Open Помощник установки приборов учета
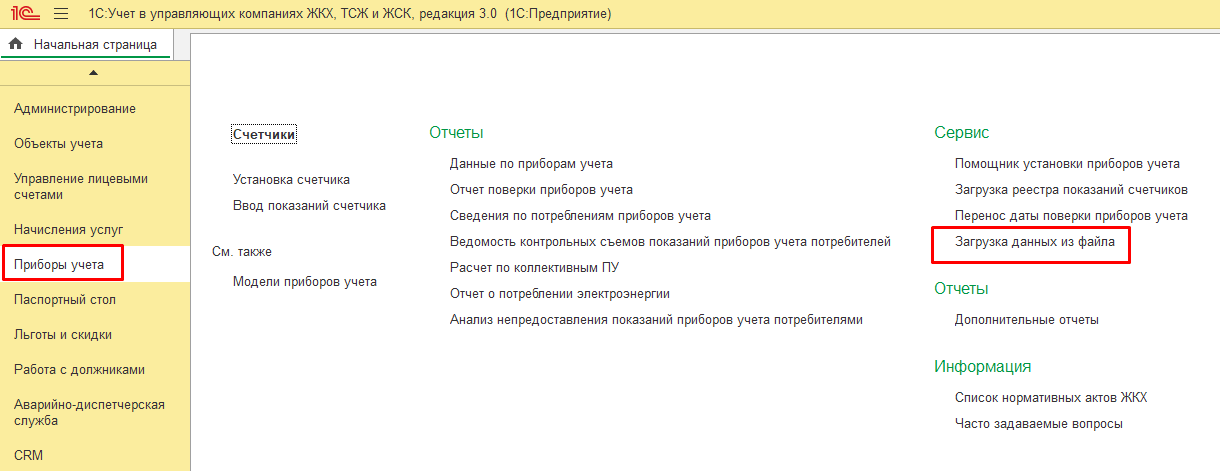Image resolution: width=1220 pixels, height=471 pixels. pyautogui.click(x=1067, y=164)
